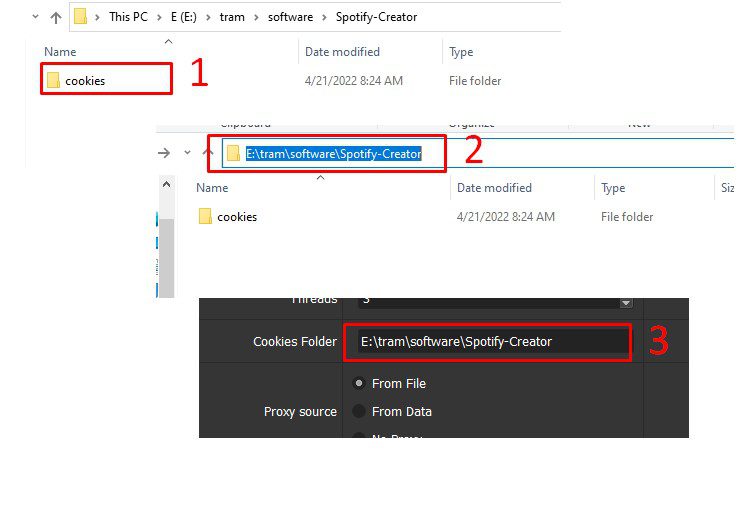Select cookies folder in second Explorer list
Image resolution: width=741 pixels, height=513 pixels.
tap(237, 217)
